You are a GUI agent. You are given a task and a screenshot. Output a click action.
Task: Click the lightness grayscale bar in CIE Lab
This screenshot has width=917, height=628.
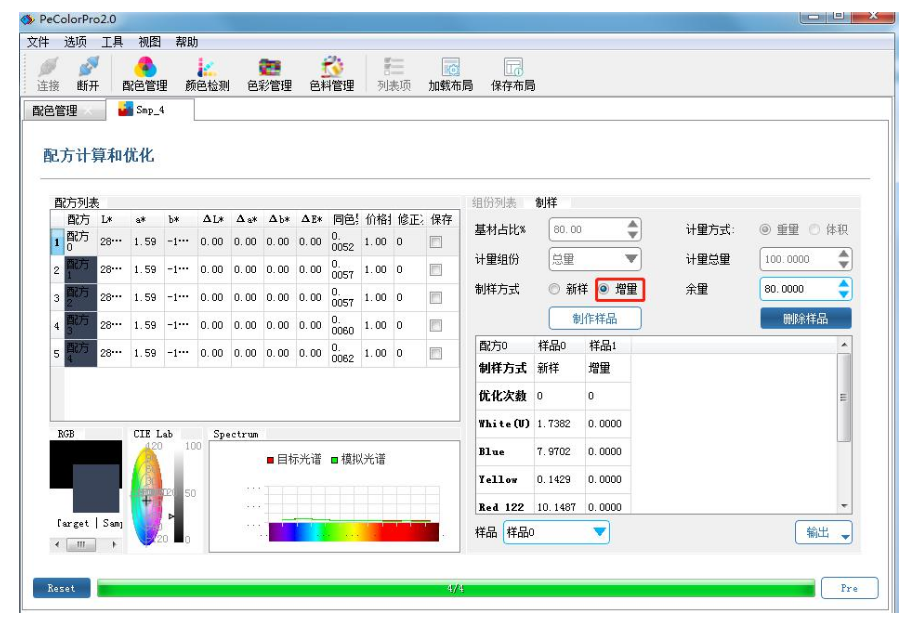coord(178,496)
